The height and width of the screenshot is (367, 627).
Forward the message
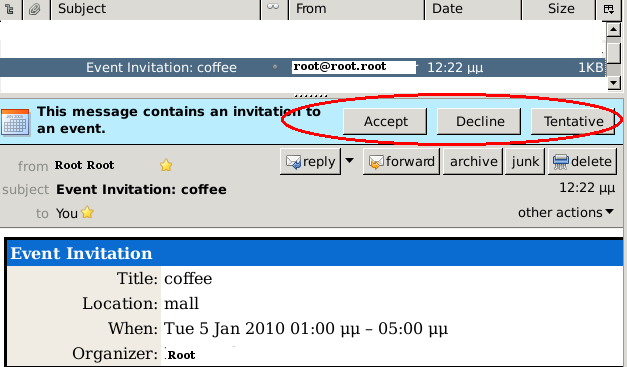coord(401,162)
